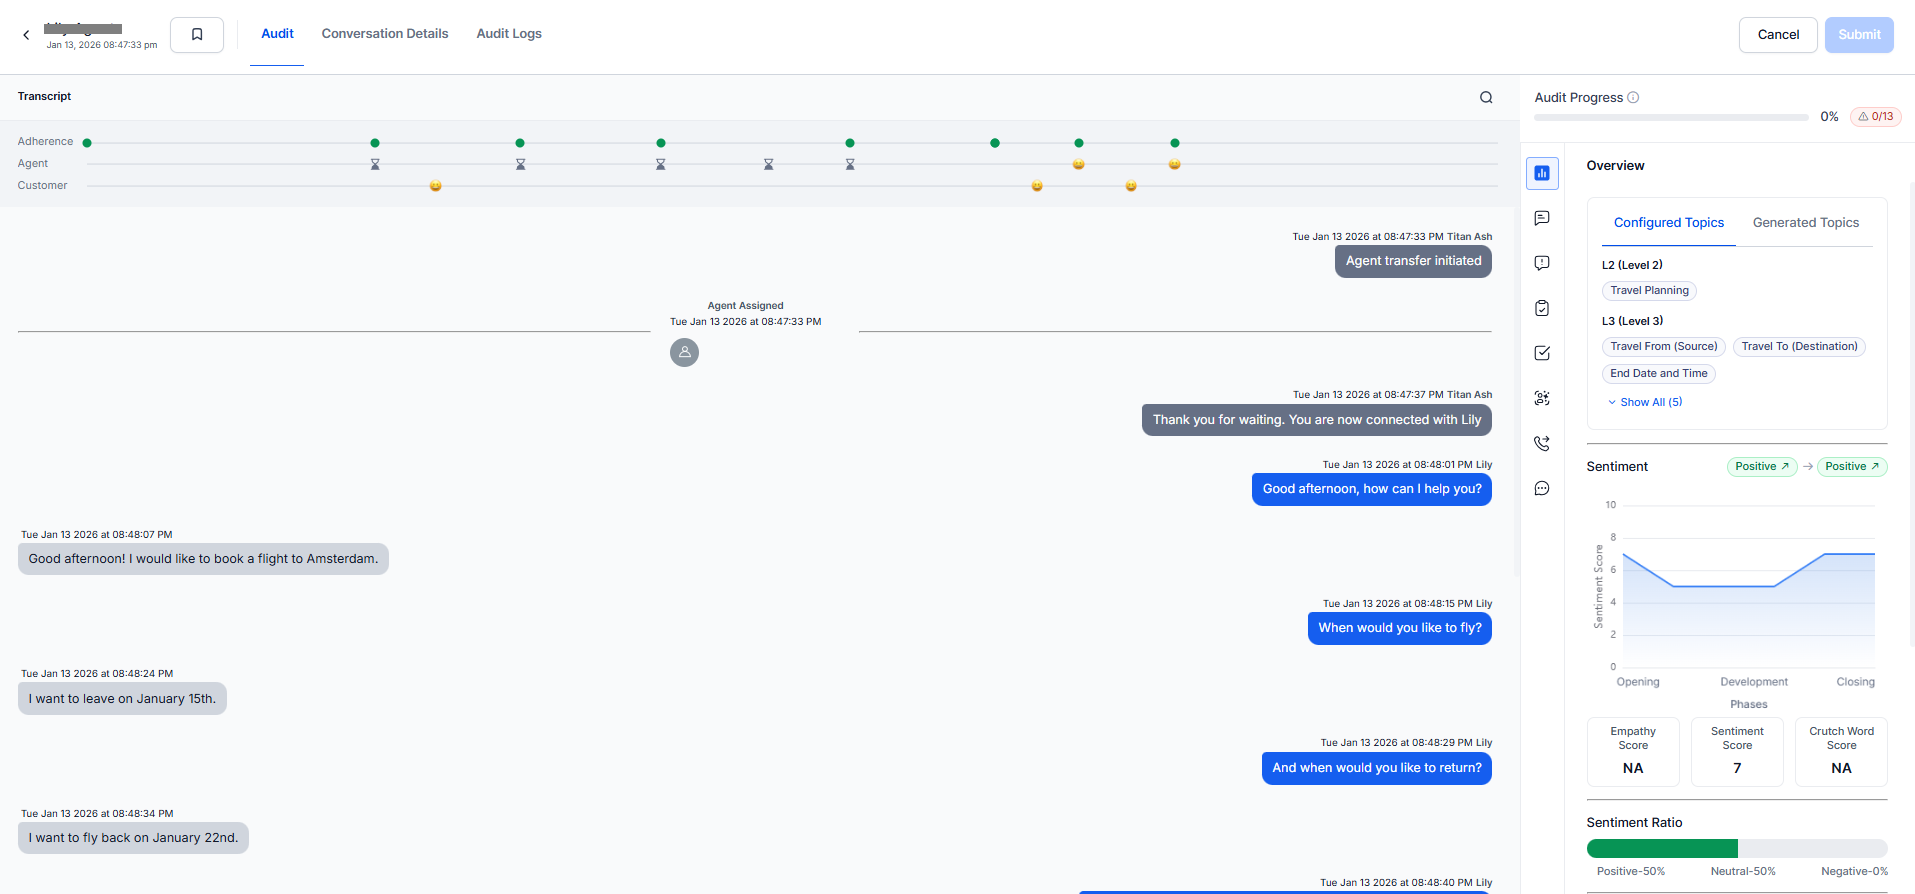Select the Overview bar chart icon

coord(1542,173)
